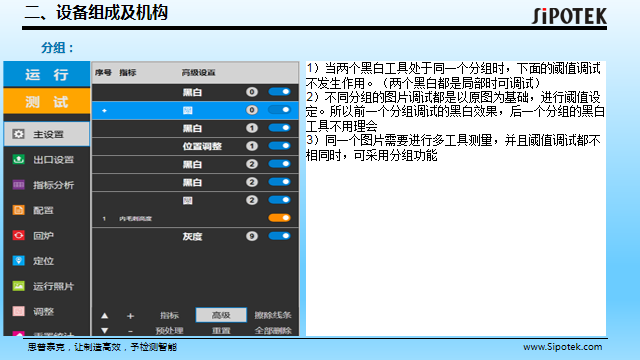Viewport: 640px width, 360px height.
Task: Click group badge 9 on 灰度 row
Action: (252, 236)
